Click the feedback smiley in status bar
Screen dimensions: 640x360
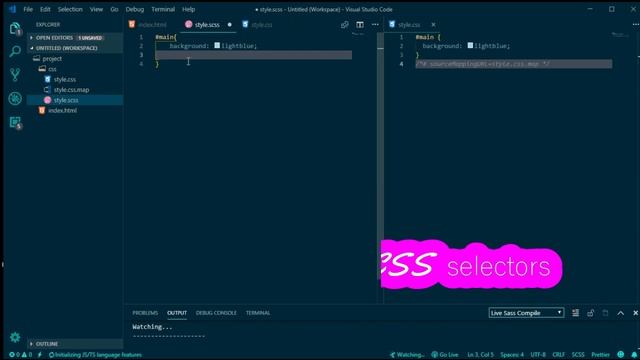[x=621, y=355]
